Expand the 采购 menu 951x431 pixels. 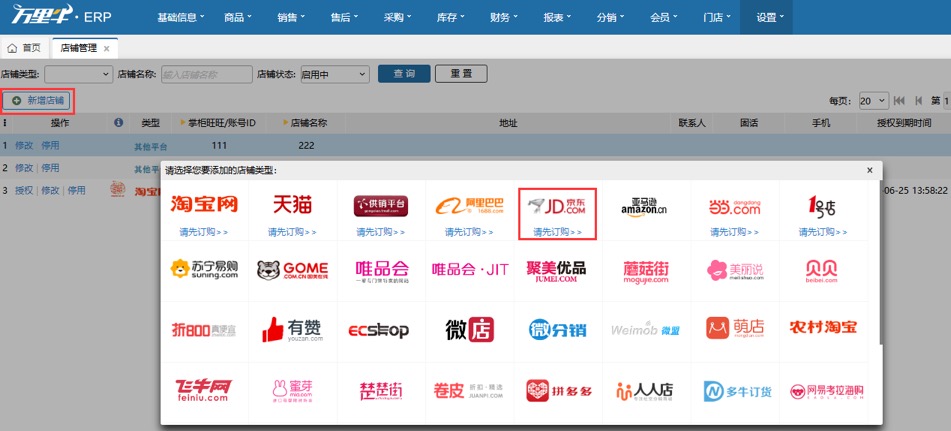point(398,17)
